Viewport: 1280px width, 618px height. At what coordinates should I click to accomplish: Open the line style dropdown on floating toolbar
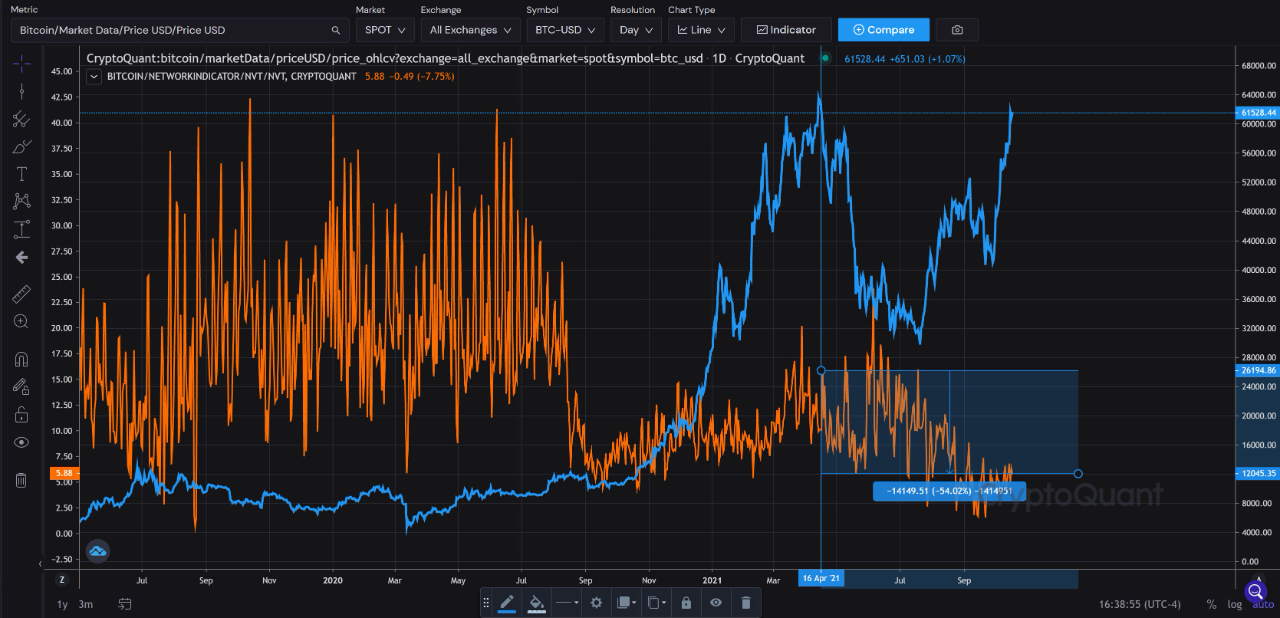coord(566,602)
